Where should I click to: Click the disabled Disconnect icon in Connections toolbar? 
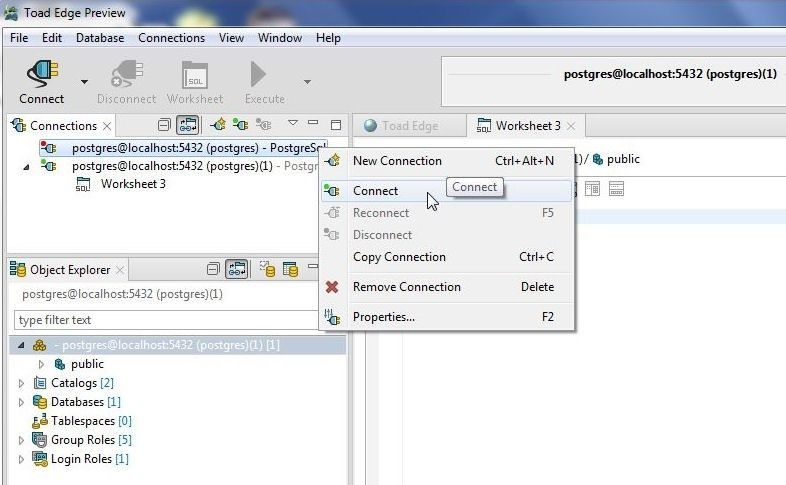[263, 124]
